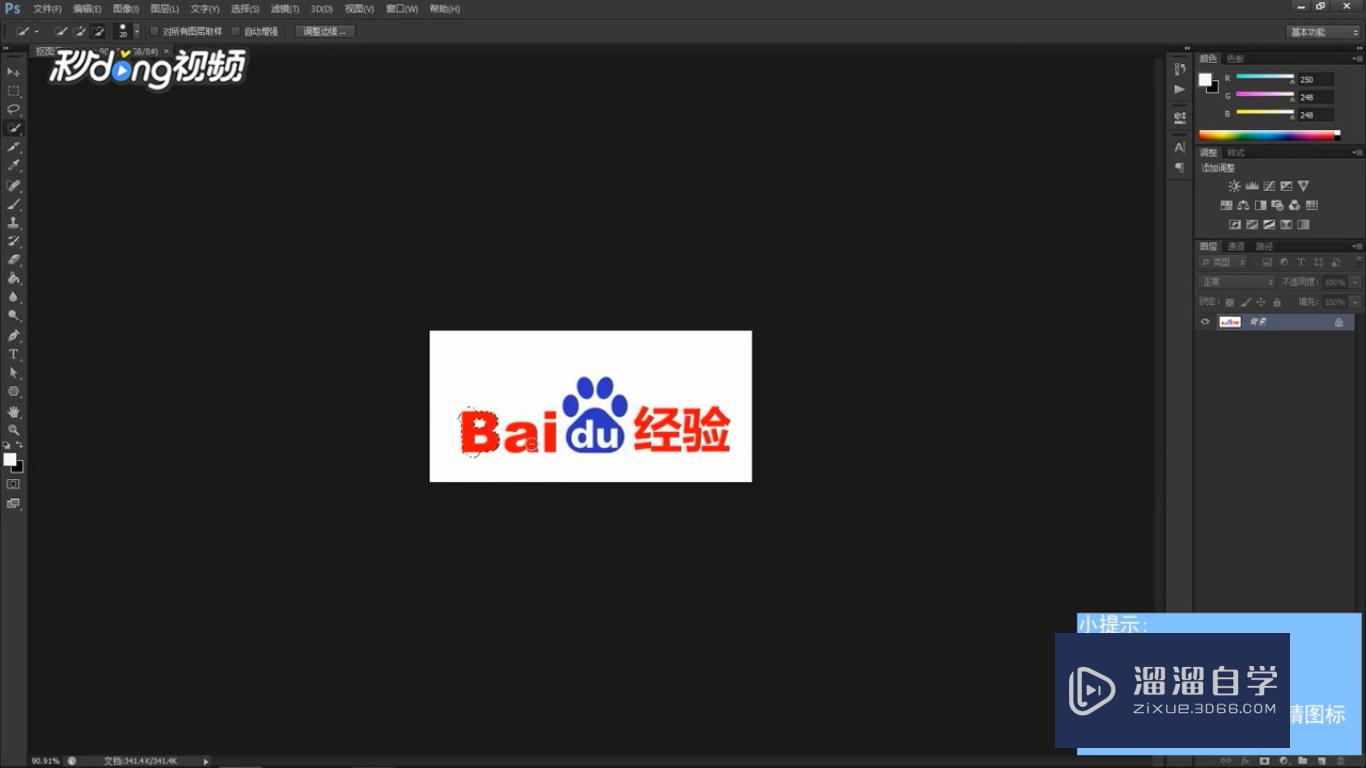Choose New Selection mode in options bar
1366x768 pixels.
tap(61, 32)
